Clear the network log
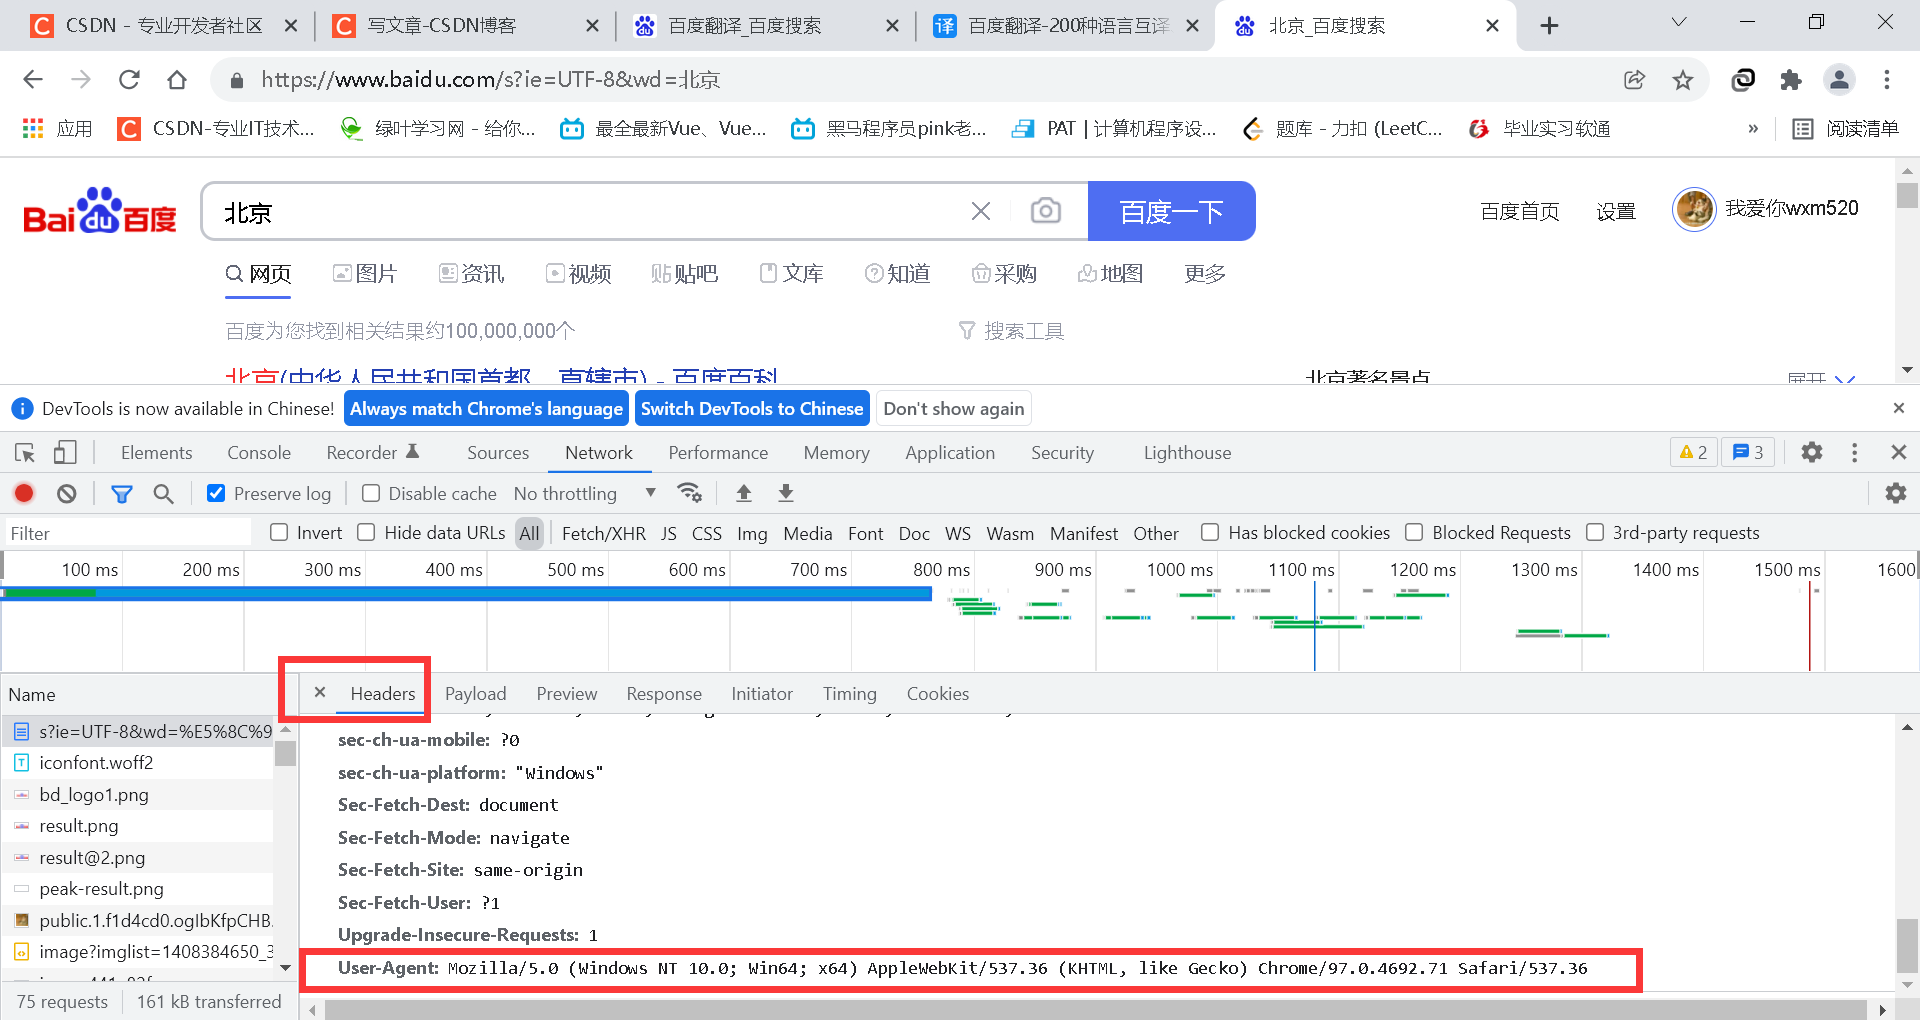Image resolution: width=1920 pixels, height=1020 pixels. point(66,493)
